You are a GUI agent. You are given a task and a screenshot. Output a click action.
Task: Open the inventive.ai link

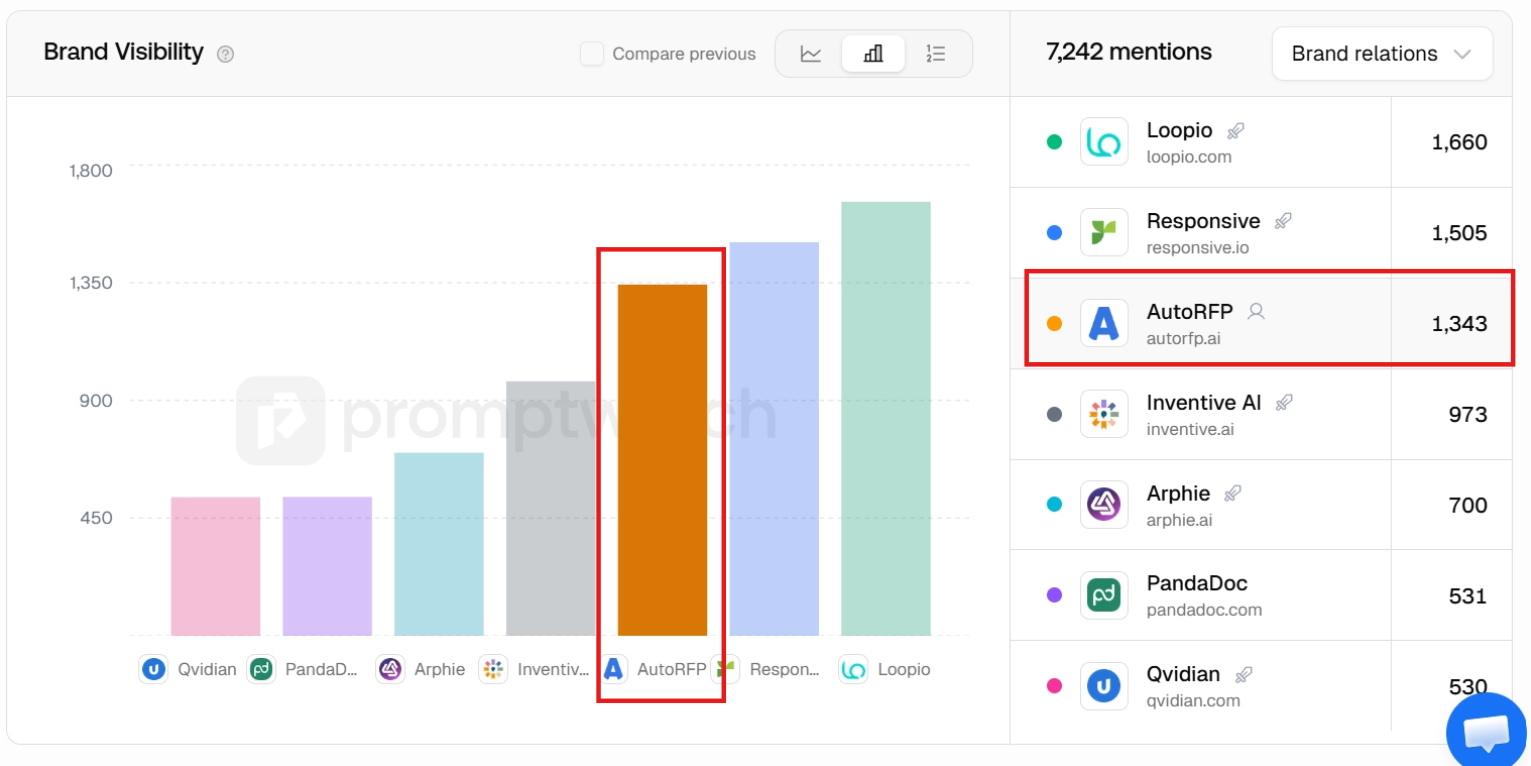coord(1190,429)
